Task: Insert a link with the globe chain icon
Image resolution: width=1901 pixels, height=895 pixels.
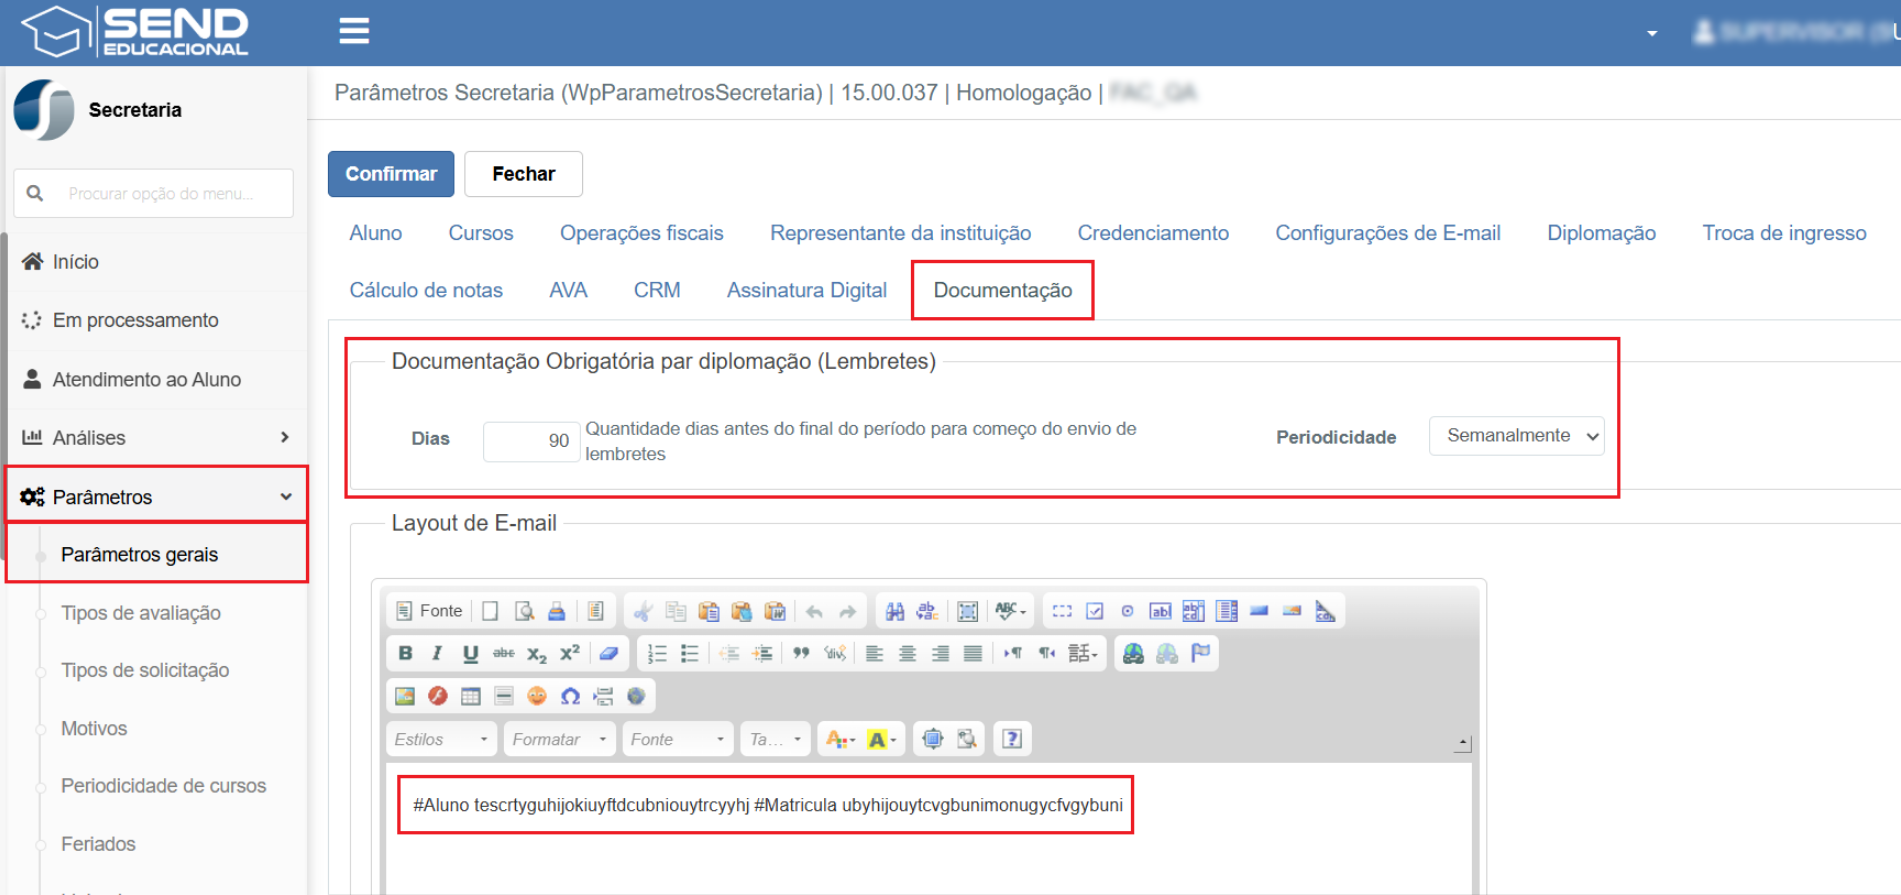Action: point(1133,653)
